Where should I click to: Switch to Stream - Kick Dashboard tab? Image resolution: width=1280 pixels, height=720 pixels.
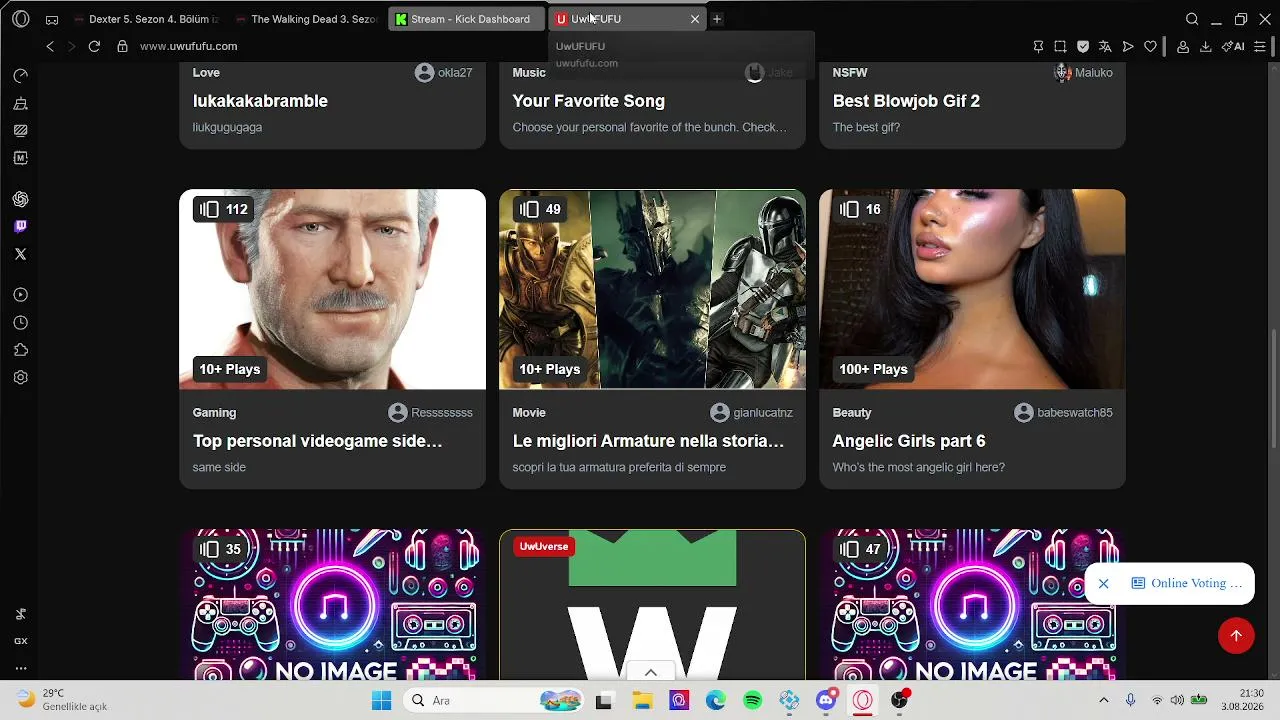pos(467,19)
